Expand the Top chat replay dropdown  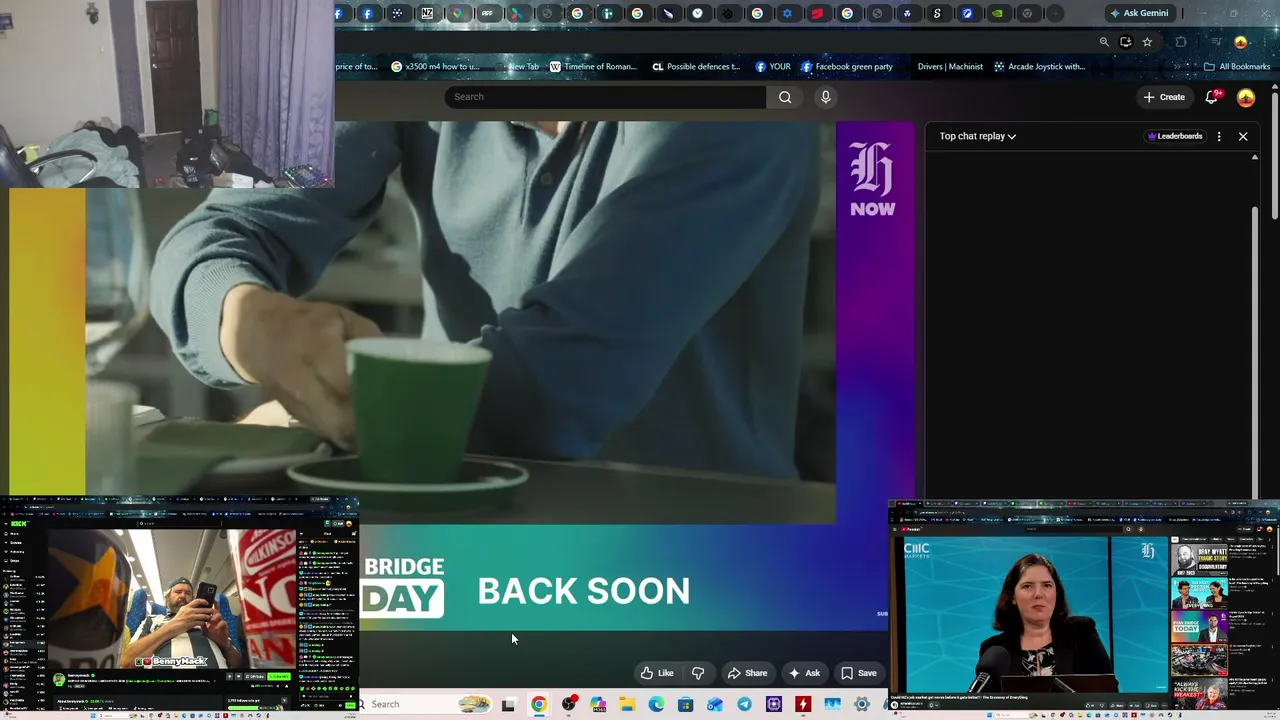click(977, 136)
